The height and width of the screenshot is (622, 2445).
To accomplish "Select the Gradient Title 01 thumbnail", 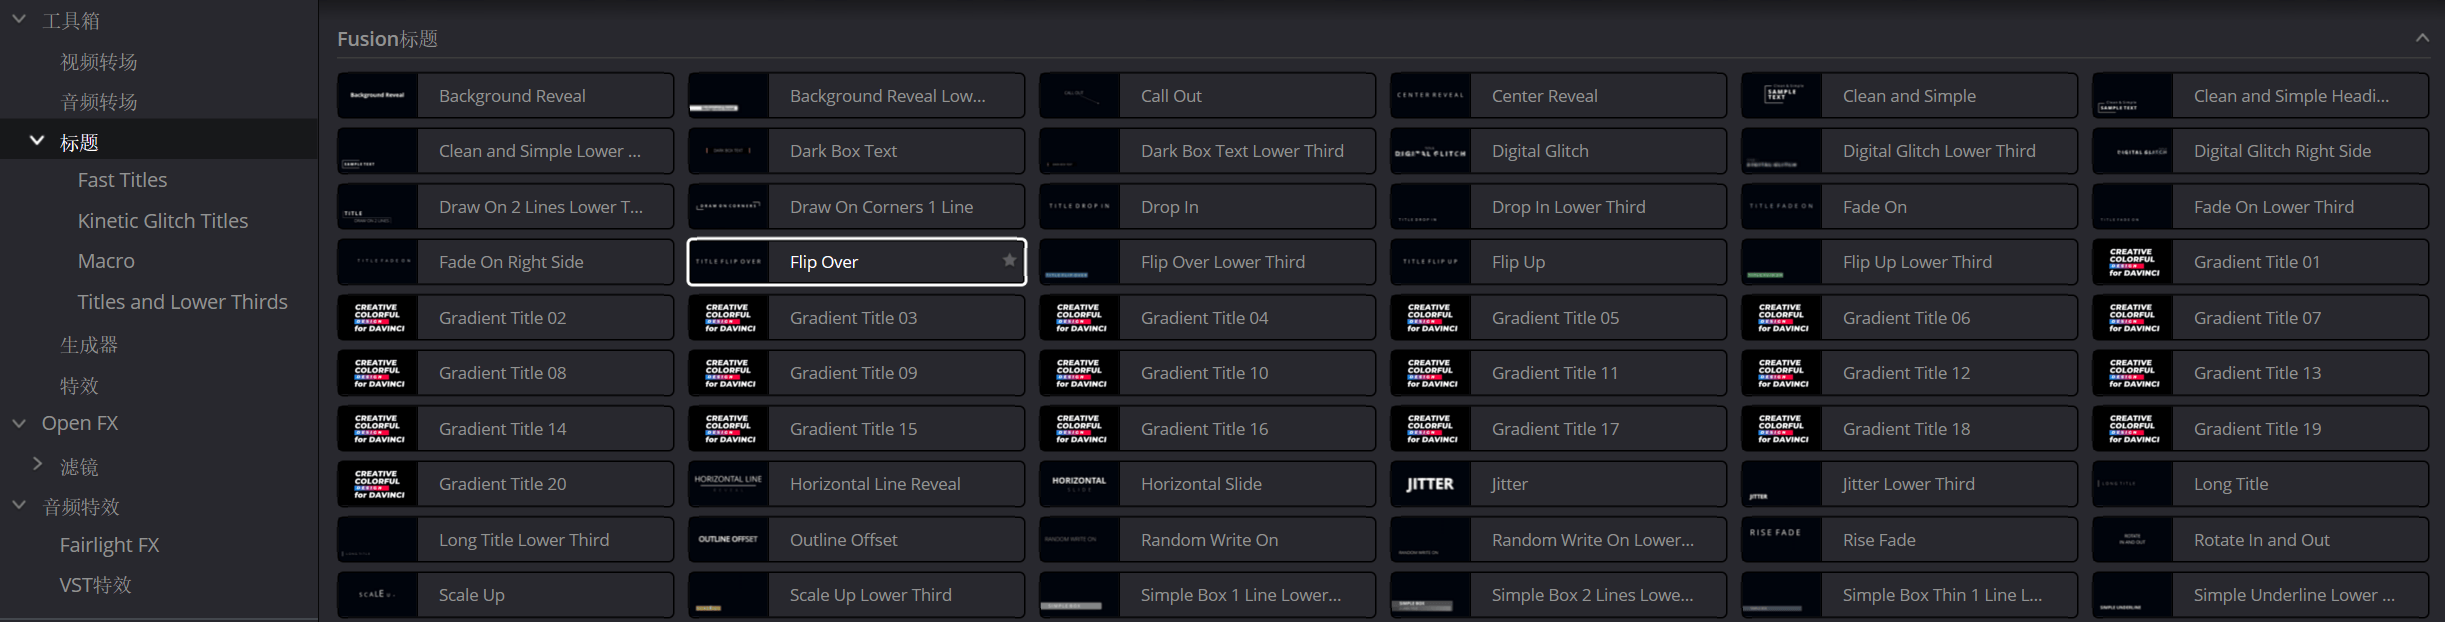I will [2132, 262].
